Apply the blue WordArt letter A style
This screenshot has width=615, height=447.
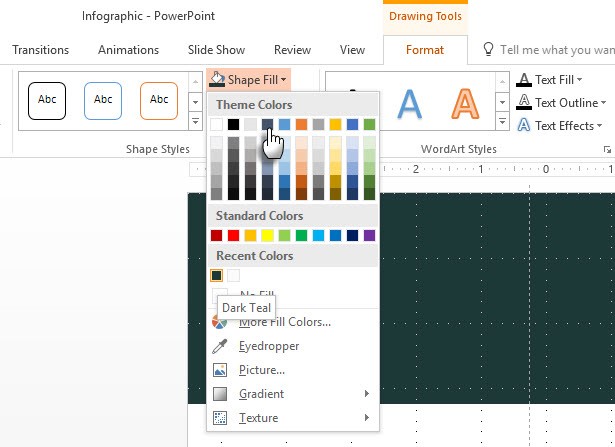(x=409, y=103)
